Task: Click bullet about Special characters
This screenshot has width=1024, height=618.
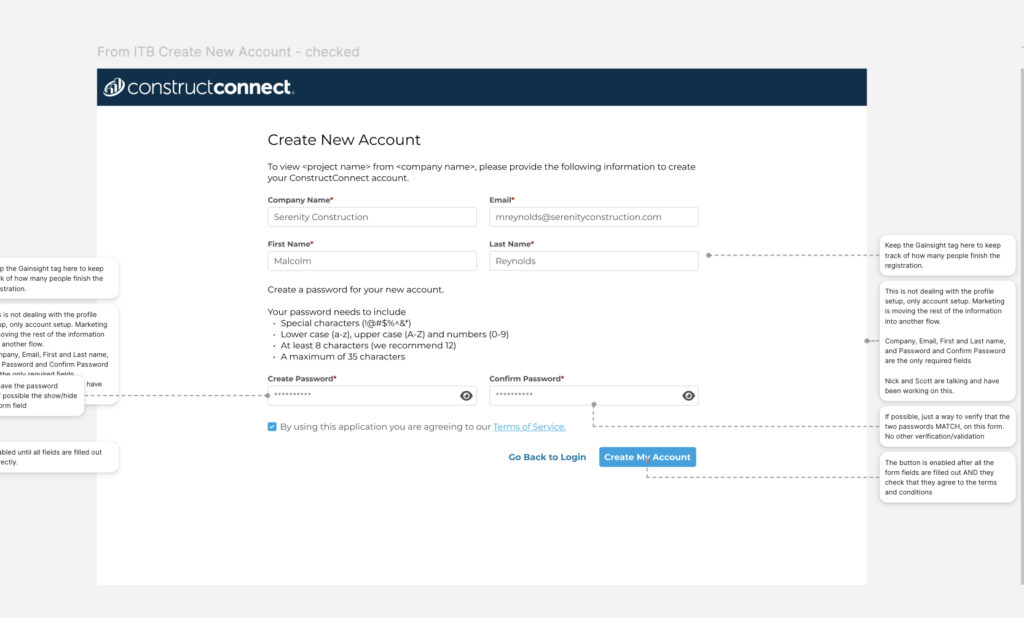Action: [x=345, y=323]
